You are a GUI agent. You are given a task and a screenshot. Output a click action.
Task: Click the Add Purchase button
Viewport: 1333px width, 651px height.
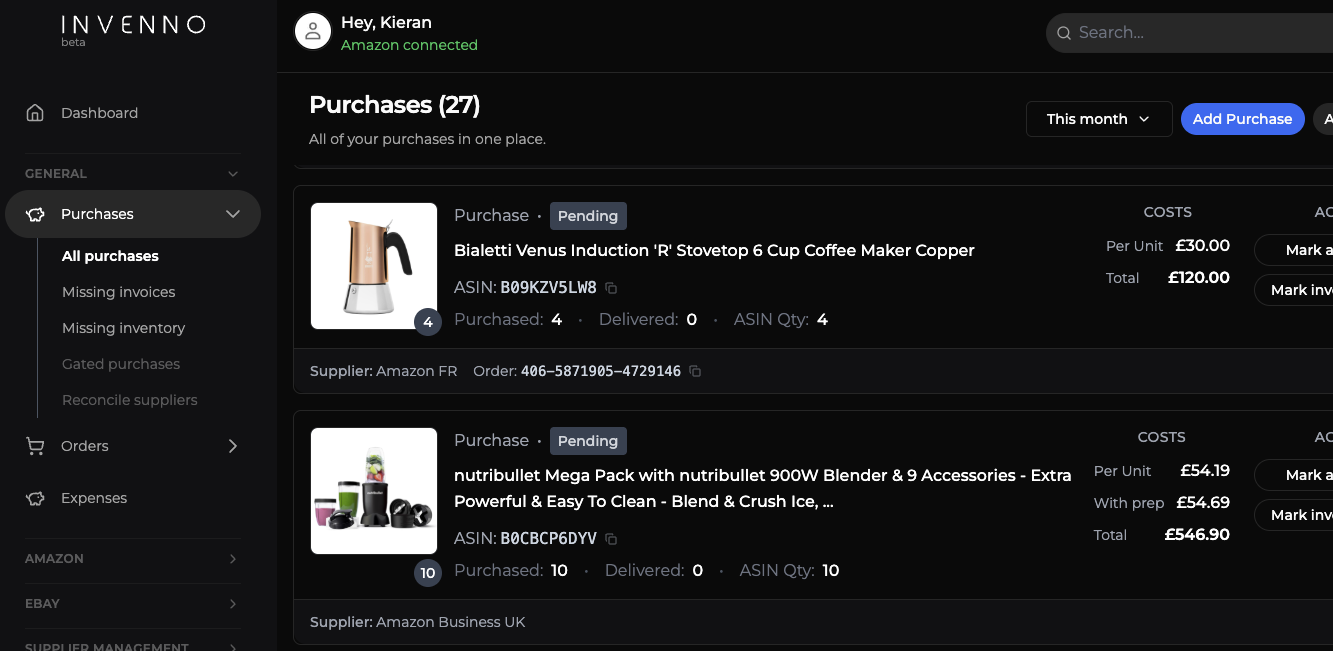pos(1242,119)
